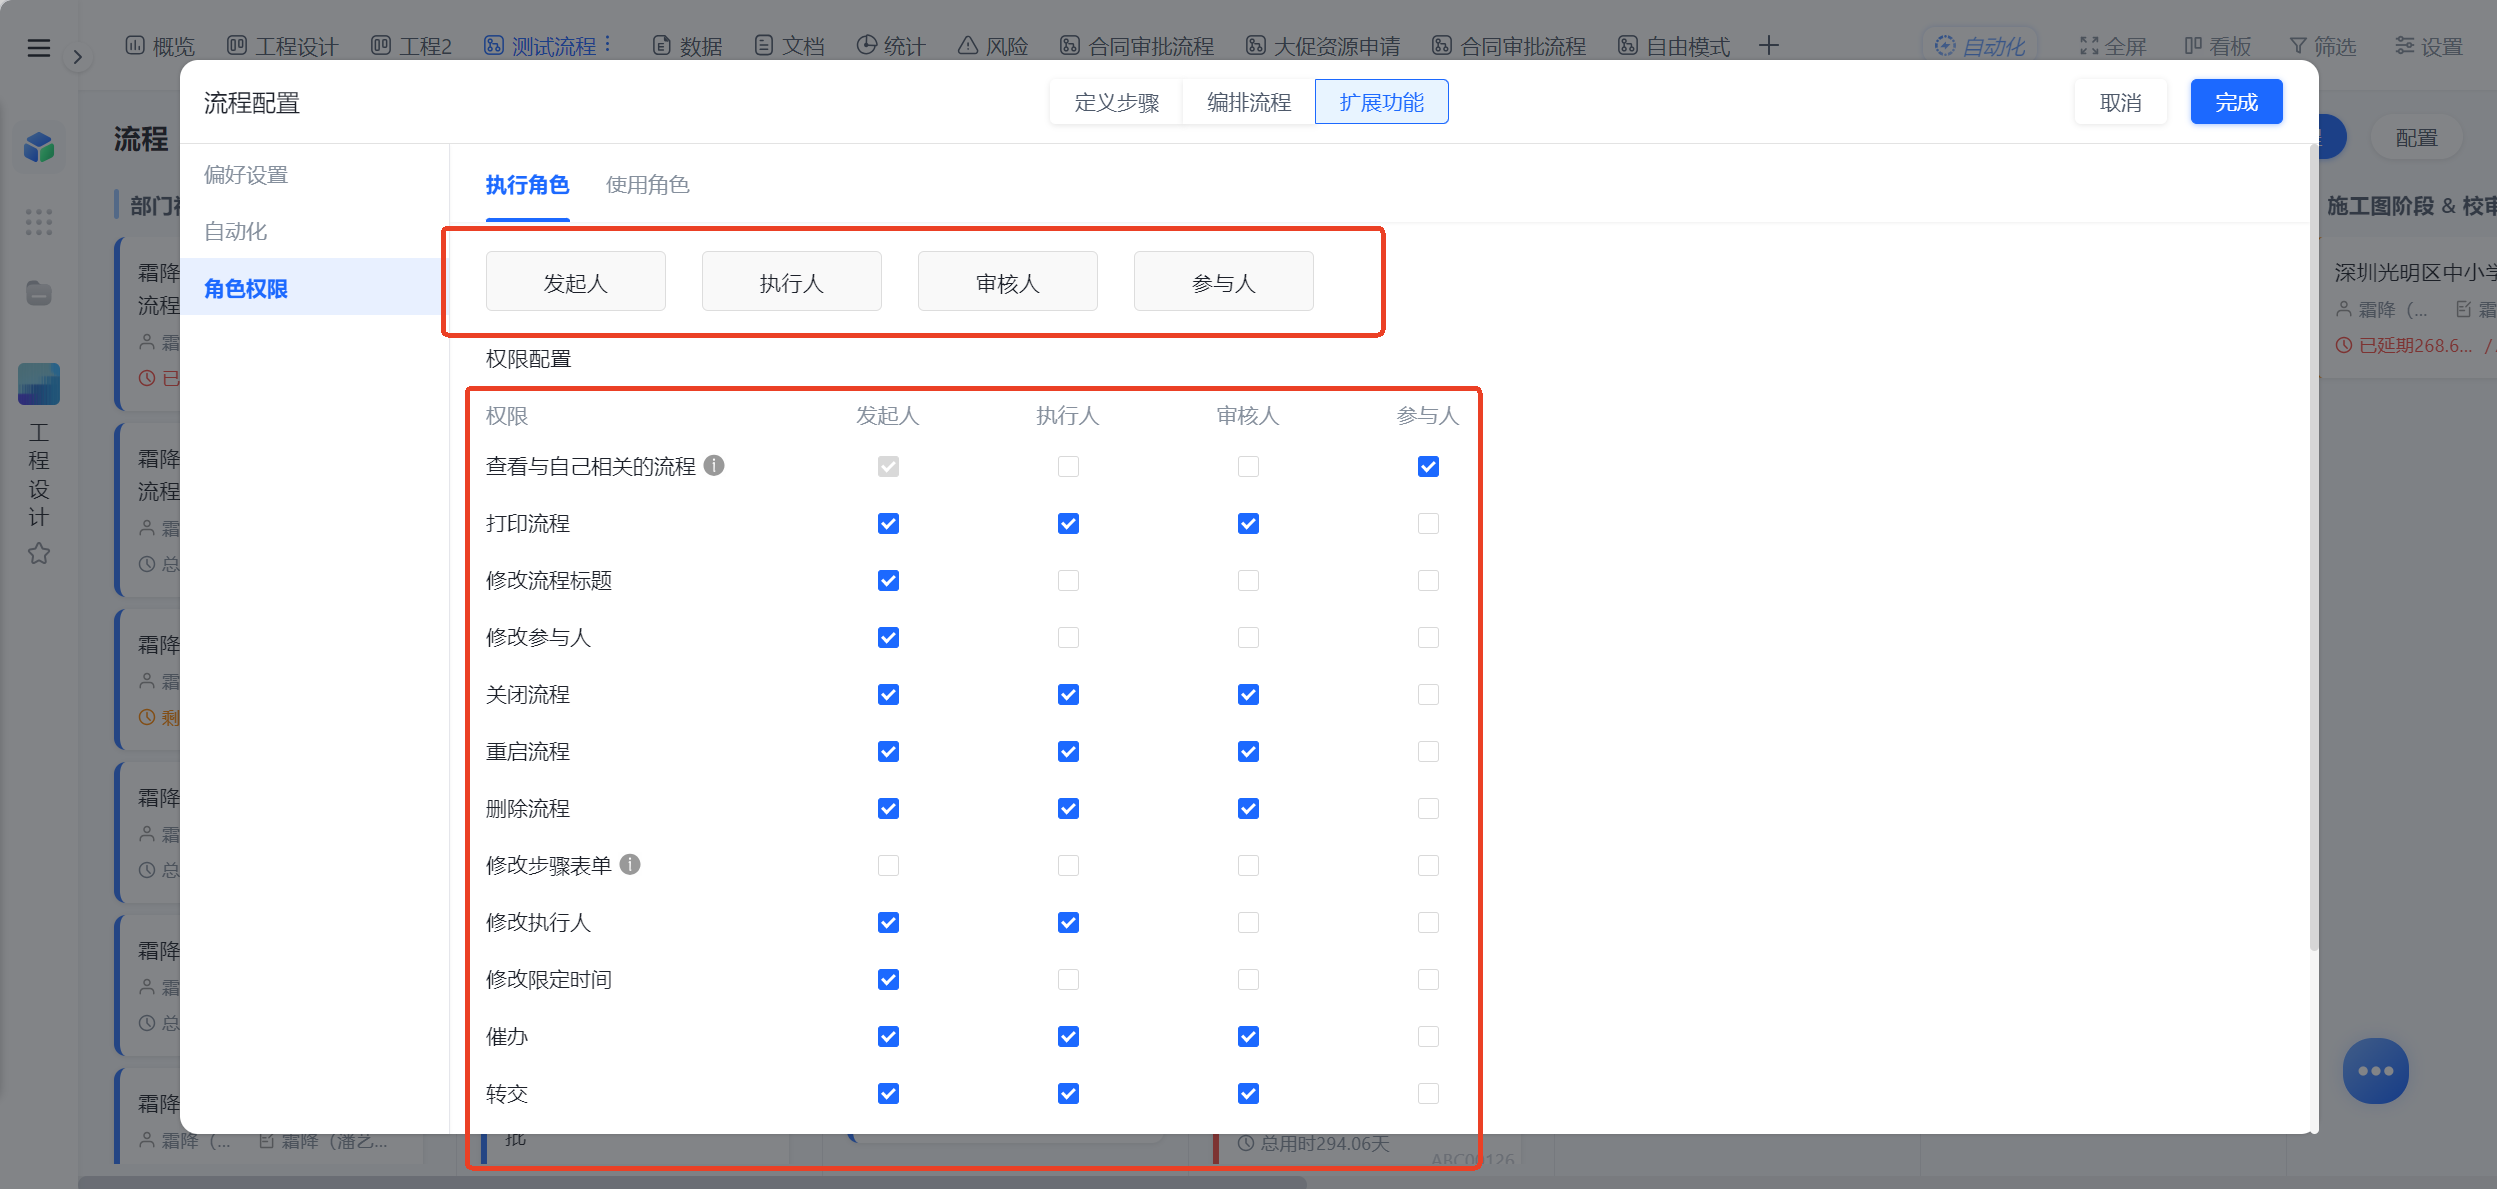Viewport: 2497px width, 1189px height.
Task: Uncheck 发起人 for 修改参与人
Action: click(888, 638)
